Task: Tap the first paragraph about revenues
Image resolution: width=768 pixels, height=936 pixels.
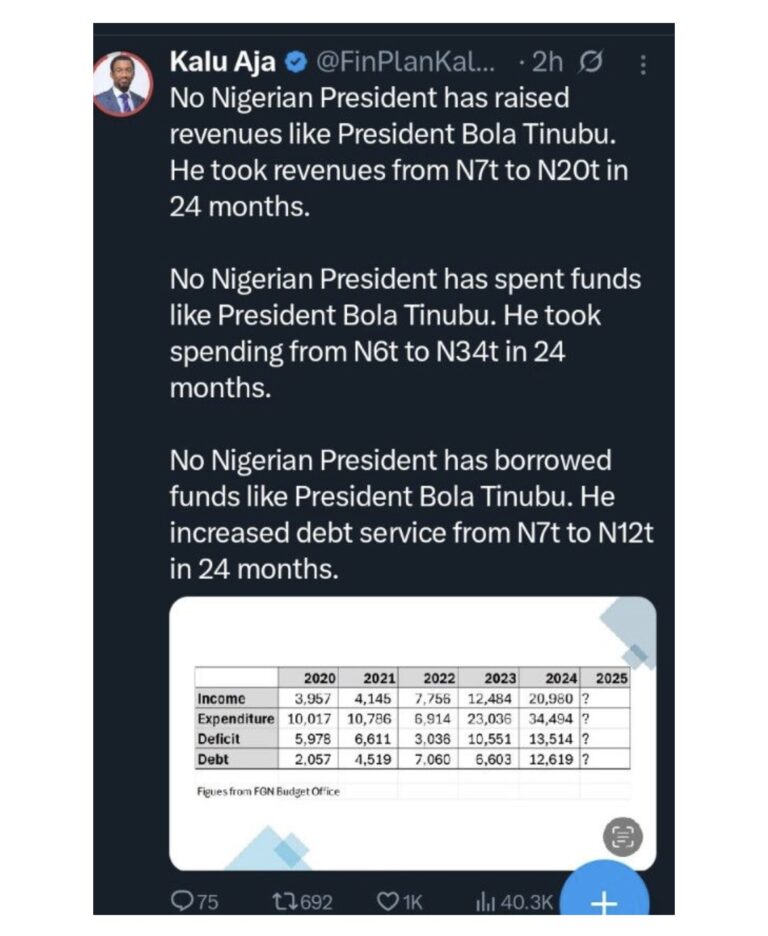Action: 399,152
